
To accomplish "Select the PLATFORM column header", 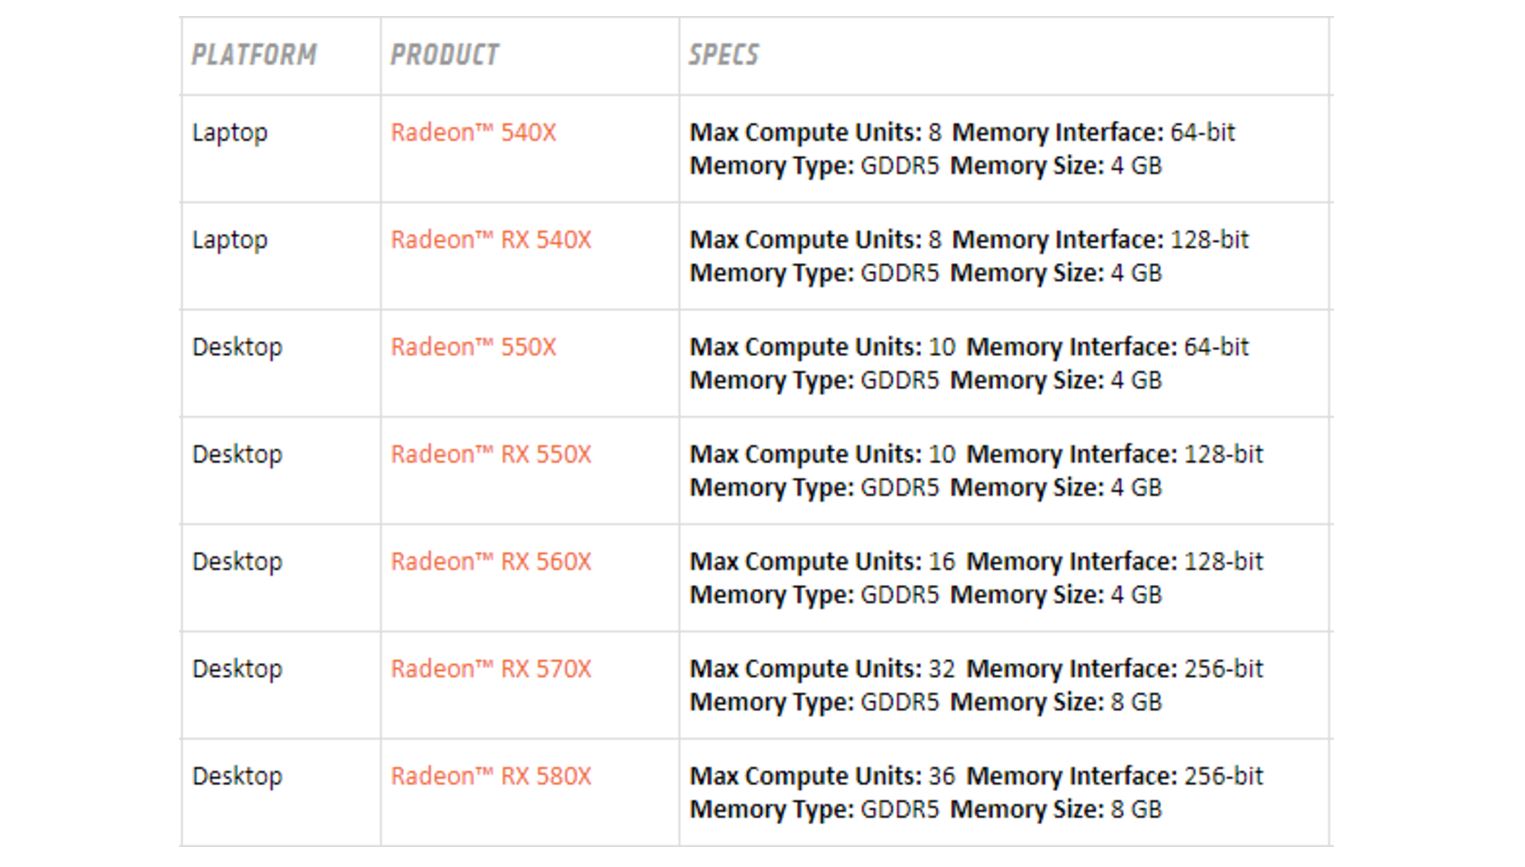I will pos(255,55).
